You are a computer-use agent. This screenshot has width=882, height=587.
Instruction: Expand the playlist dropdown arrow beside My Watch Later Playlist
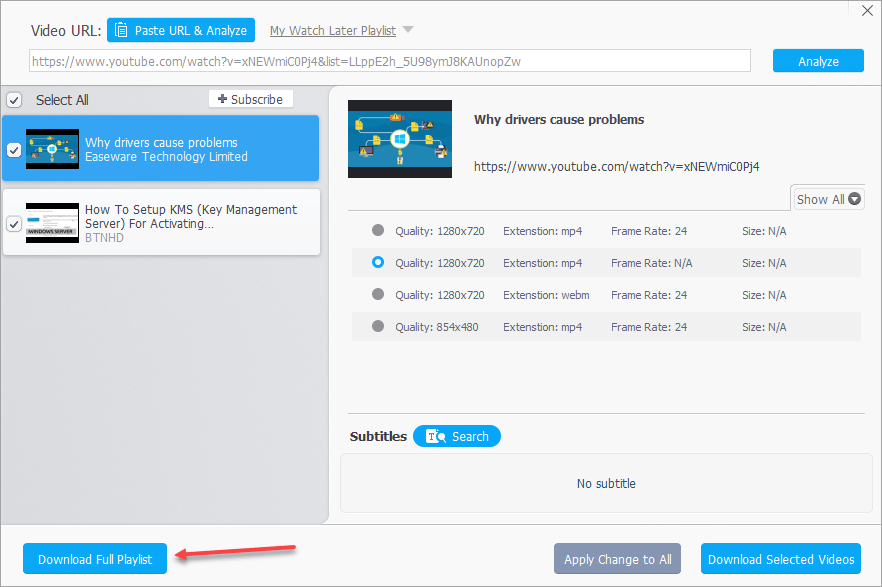408,29
